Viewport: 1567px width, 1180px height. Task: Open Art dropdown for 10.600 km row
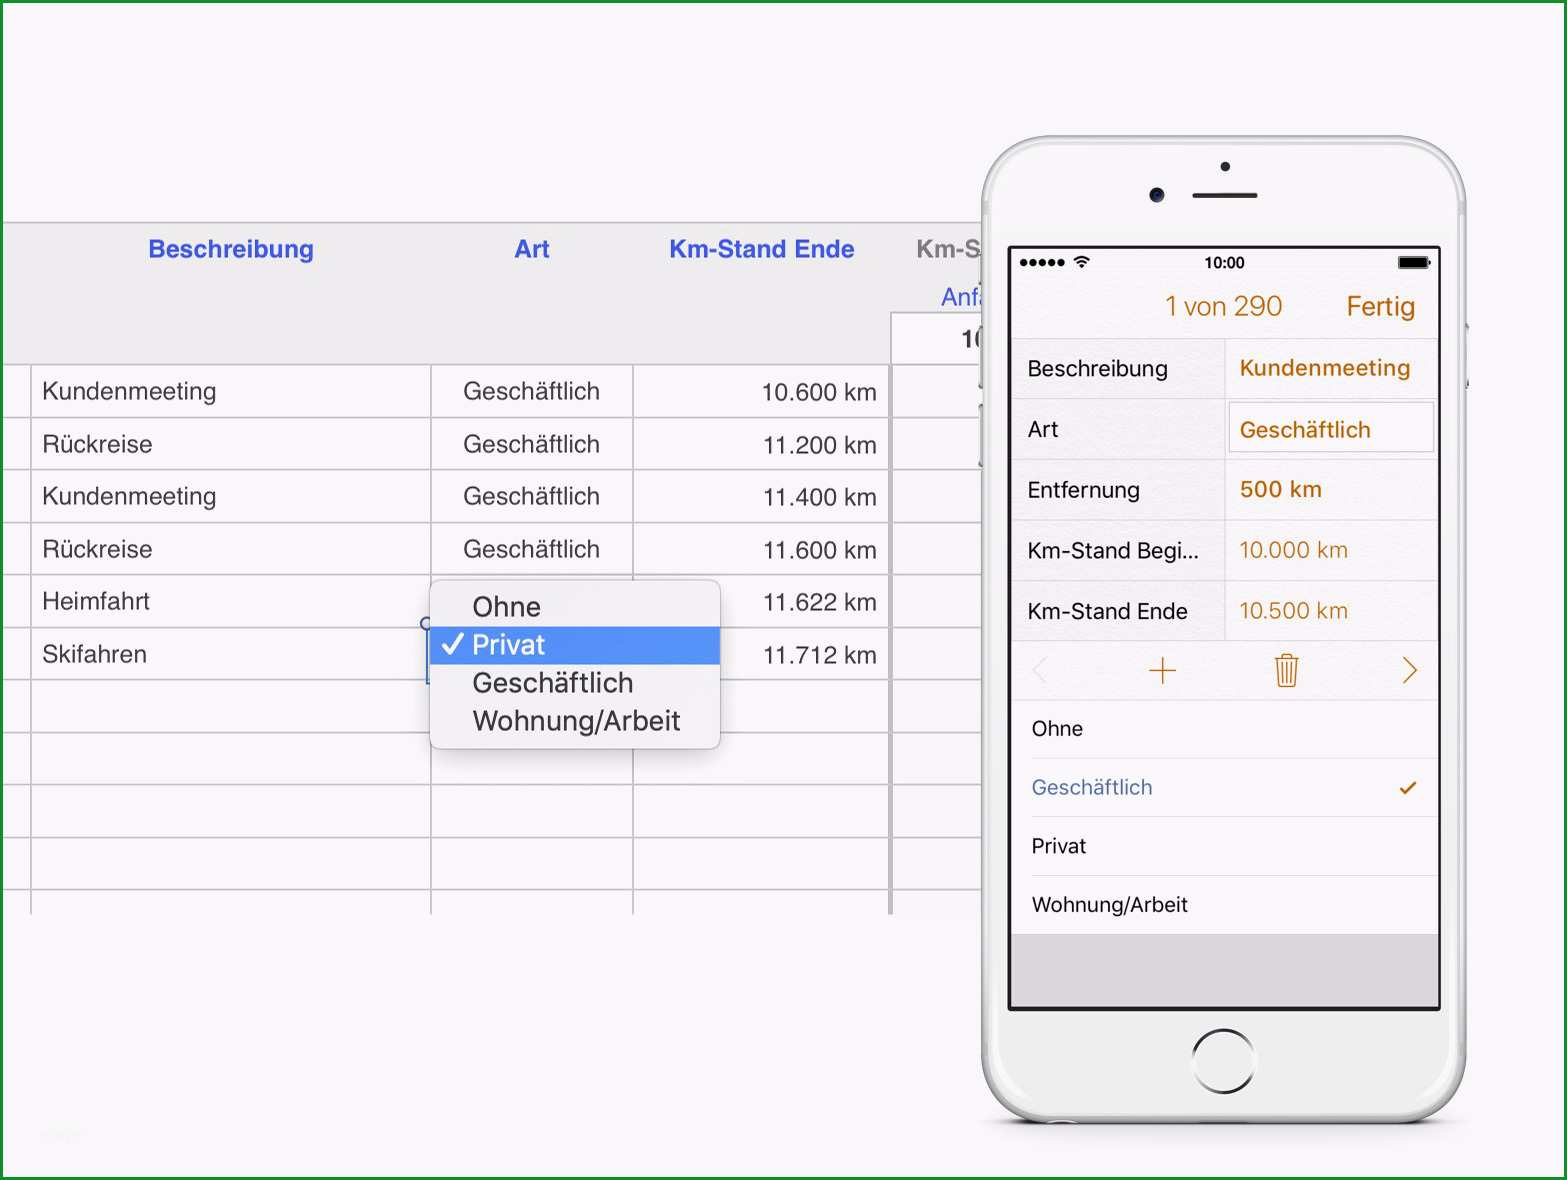pyautogui.click(x=532, y=391)
